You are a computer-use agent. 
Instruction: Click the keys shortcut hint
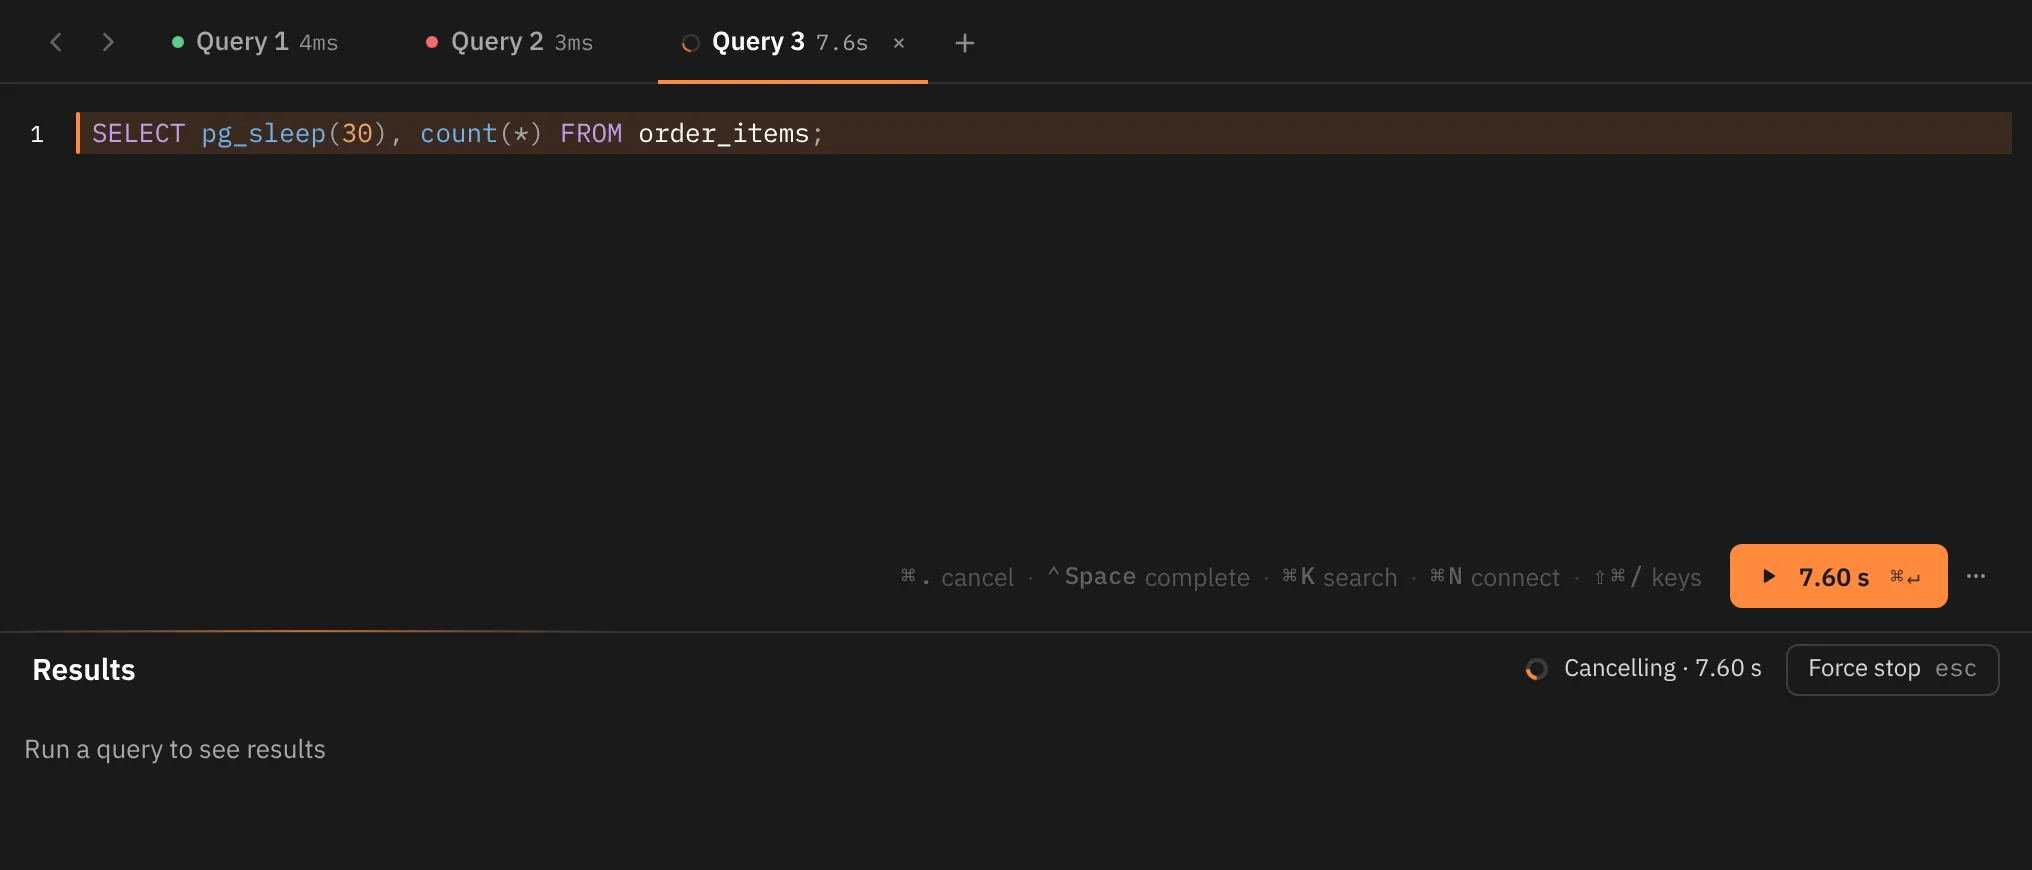click(1648, 577)
